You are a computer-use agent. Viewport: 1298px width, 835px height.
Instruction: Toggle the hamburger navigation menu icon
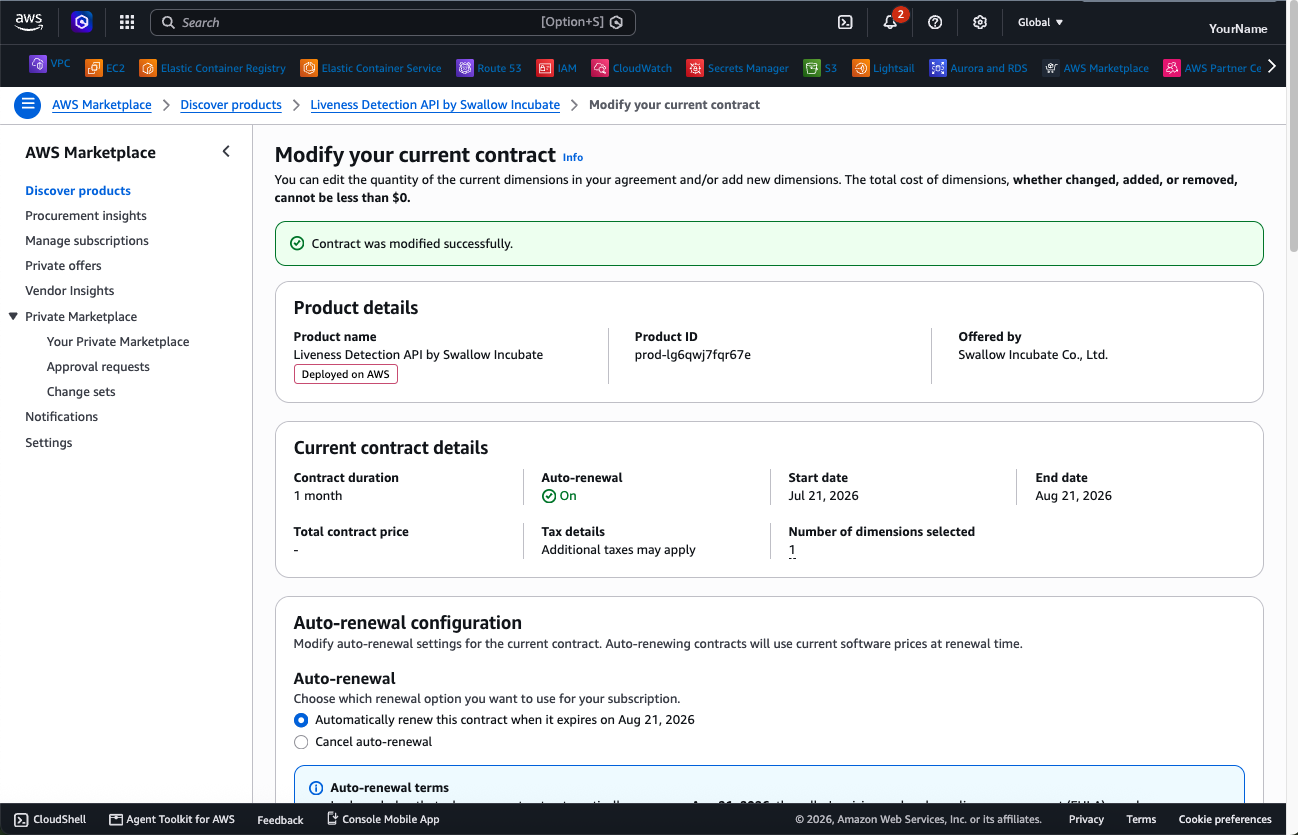point(28,104)
